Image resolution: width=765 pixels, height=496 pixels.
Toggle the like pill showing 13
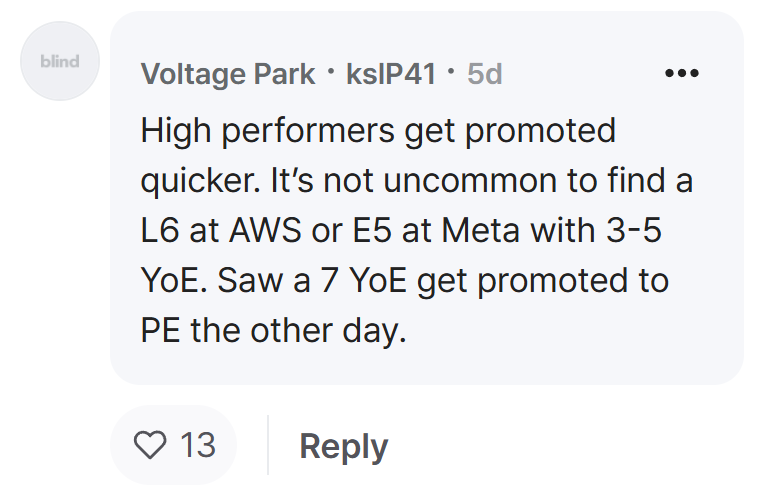point(173,445)
